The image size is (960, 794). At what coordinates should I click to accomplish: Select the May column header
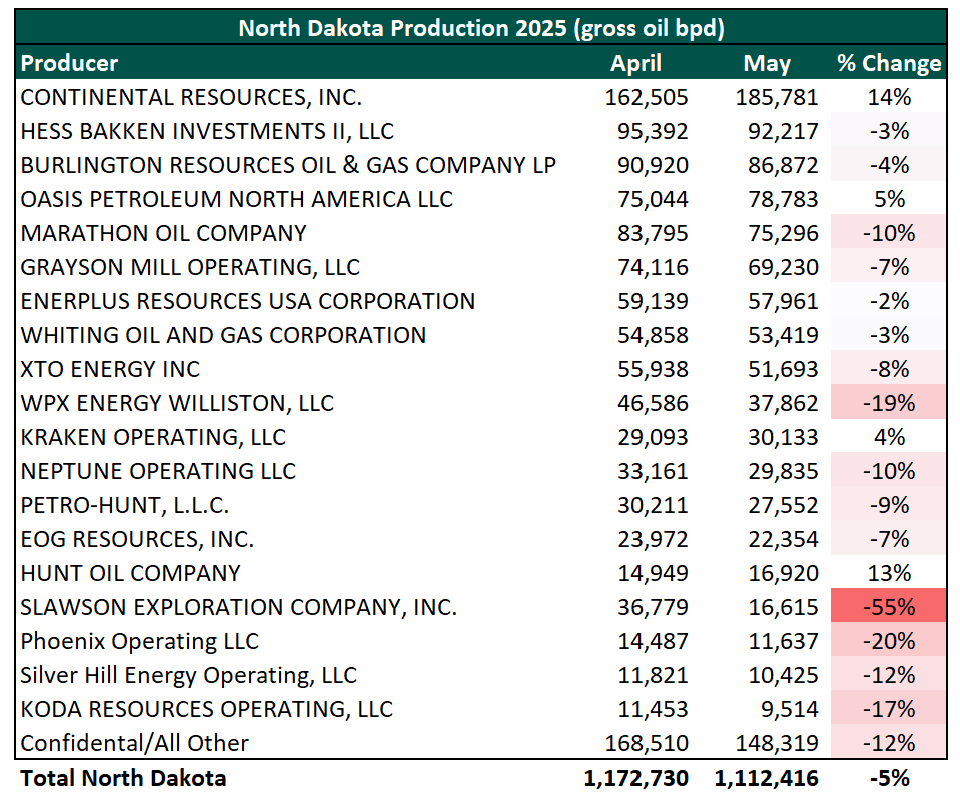point(767,63)
